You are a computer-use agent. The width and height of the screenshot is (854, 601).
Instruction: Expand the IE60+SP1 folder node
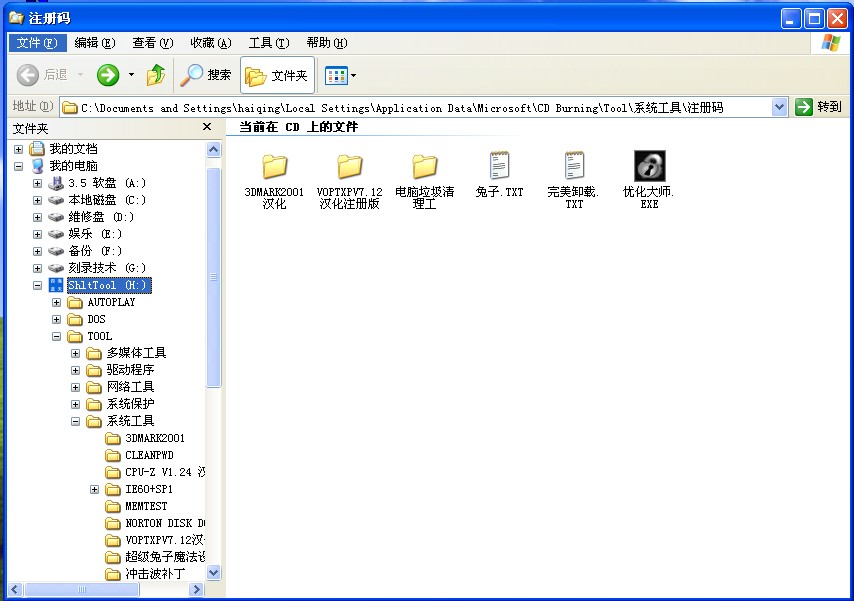pyautogui.click(x=95, y=489)
